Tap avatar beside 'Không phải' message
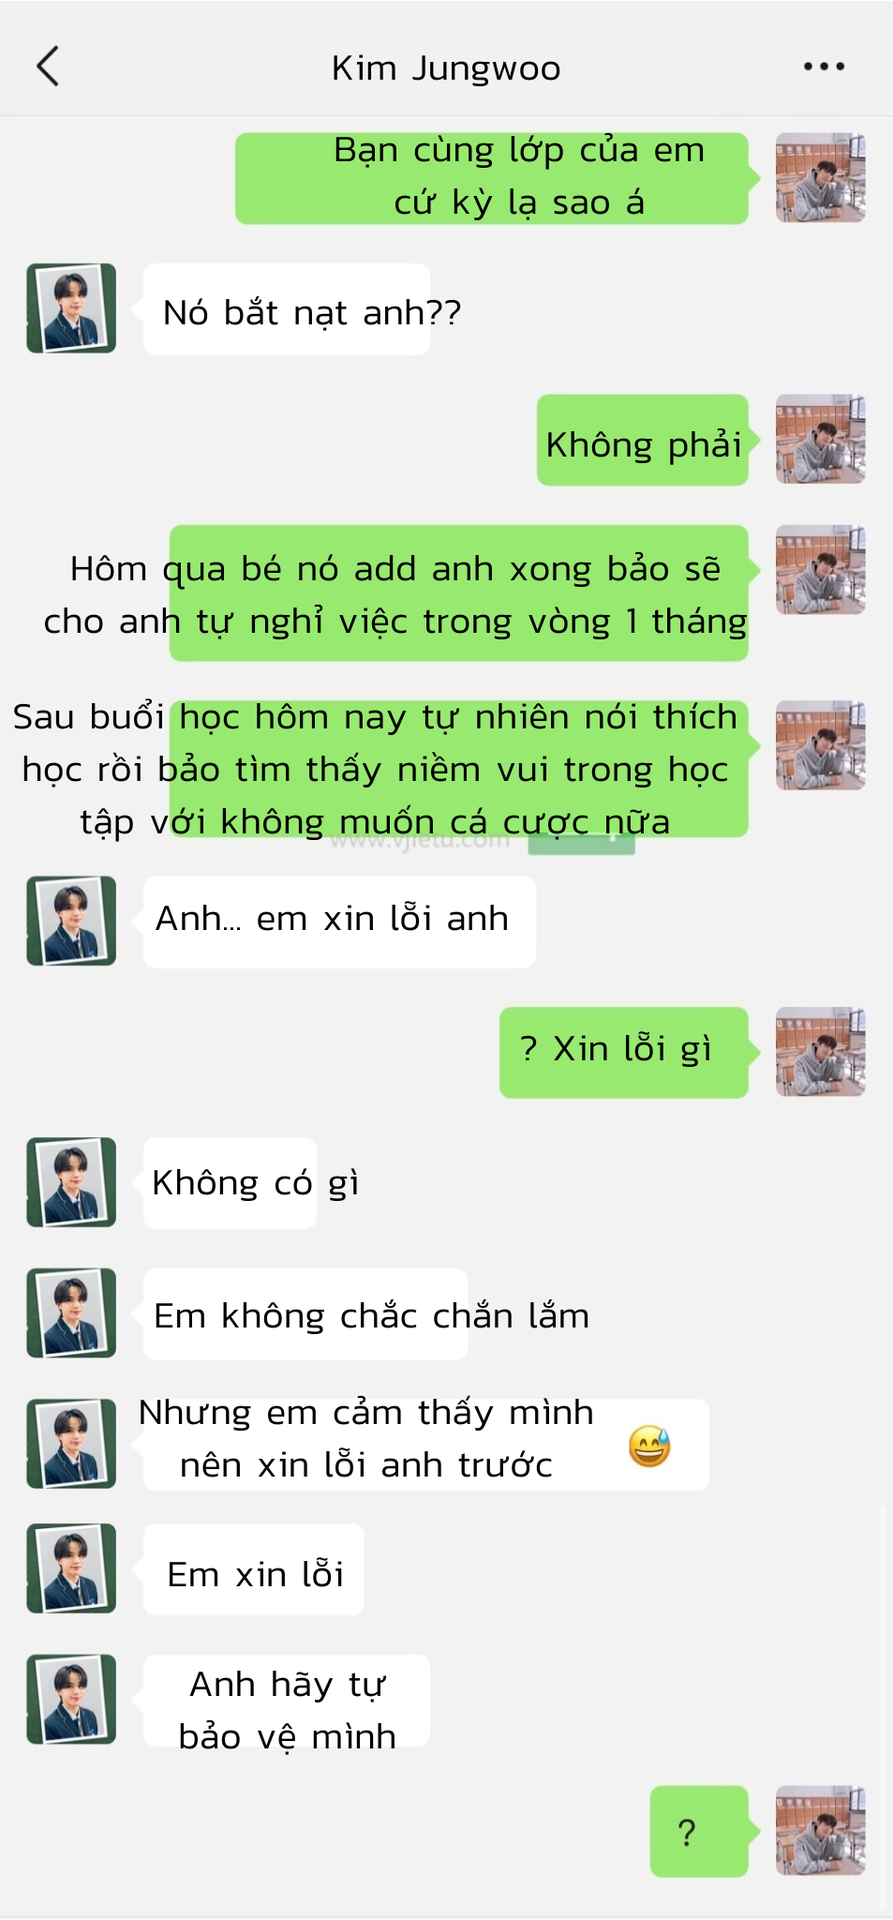The height and width of the screenshot is (1920, 893). [820, 440]
